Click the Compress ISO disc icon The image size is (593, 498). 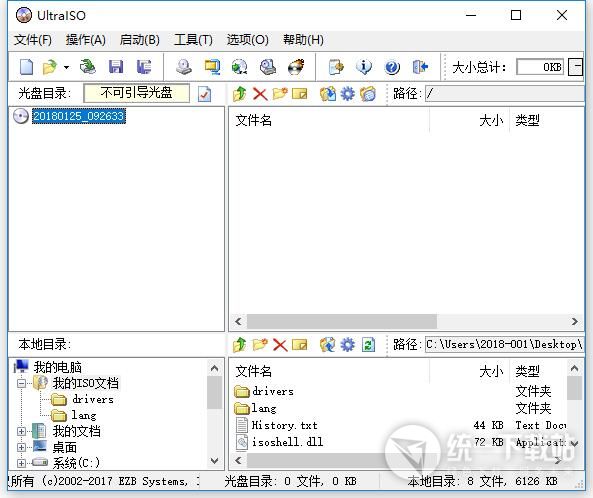(268, 67)
